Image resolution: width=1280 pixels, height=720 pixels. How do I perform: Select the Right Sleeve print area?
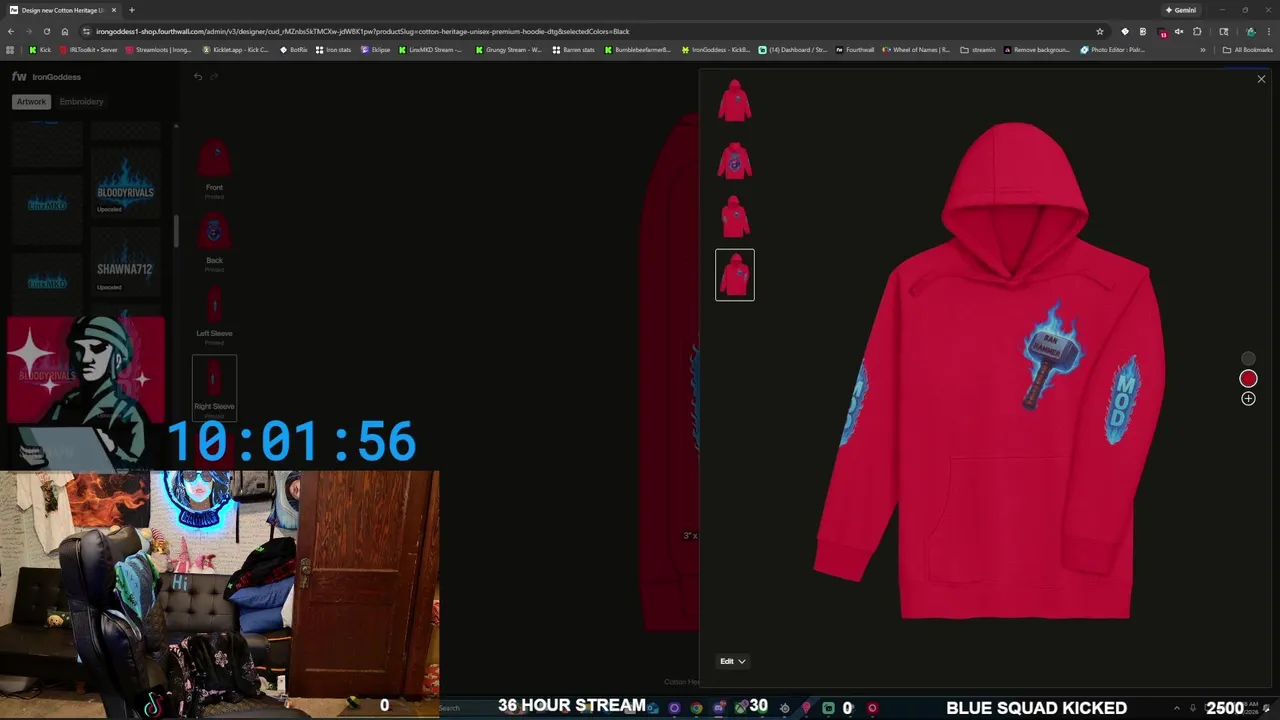click(x=214, y=386)
